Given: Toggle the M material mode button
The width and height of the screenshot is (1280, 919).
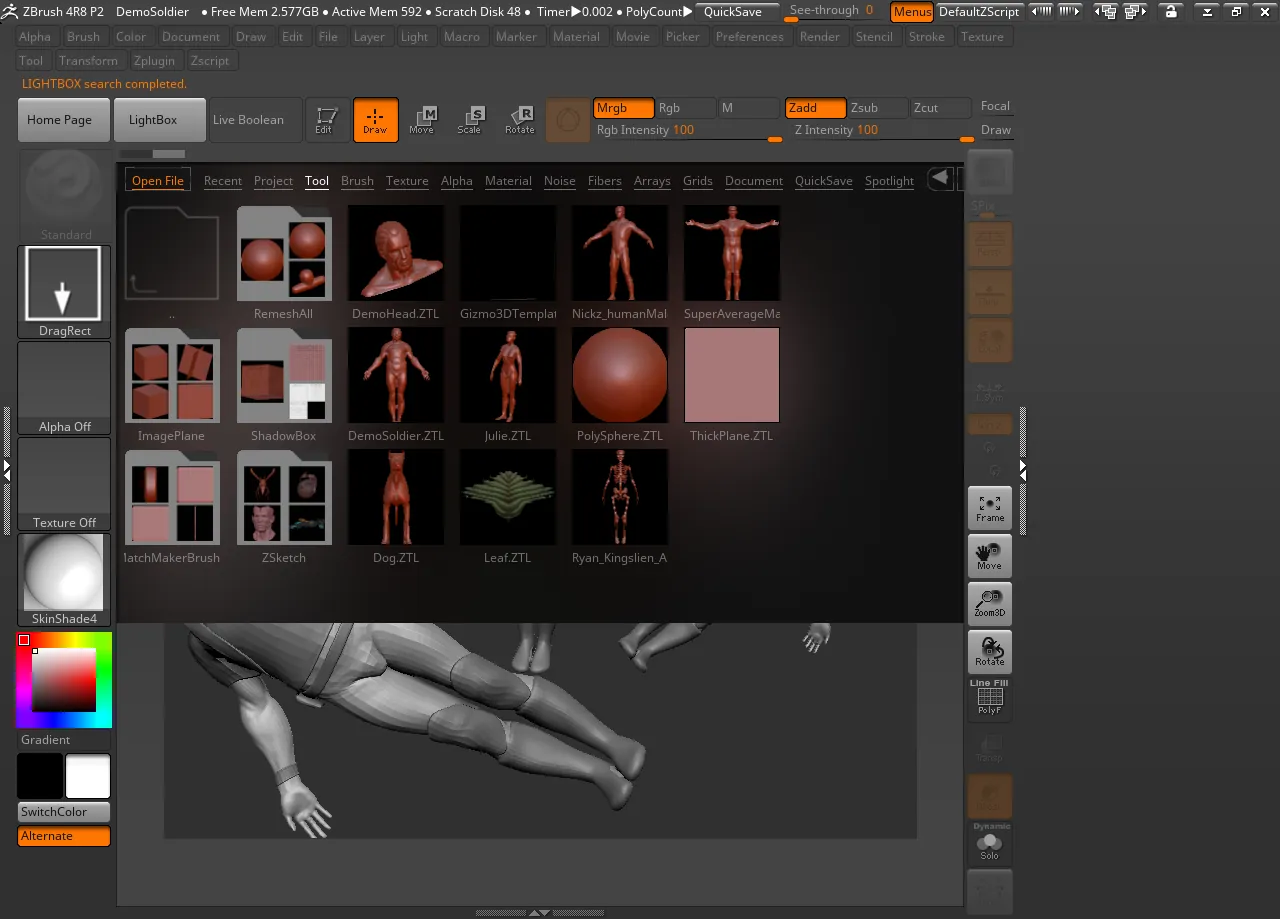Looking at the screenshot, I should (x=748, y=108).
